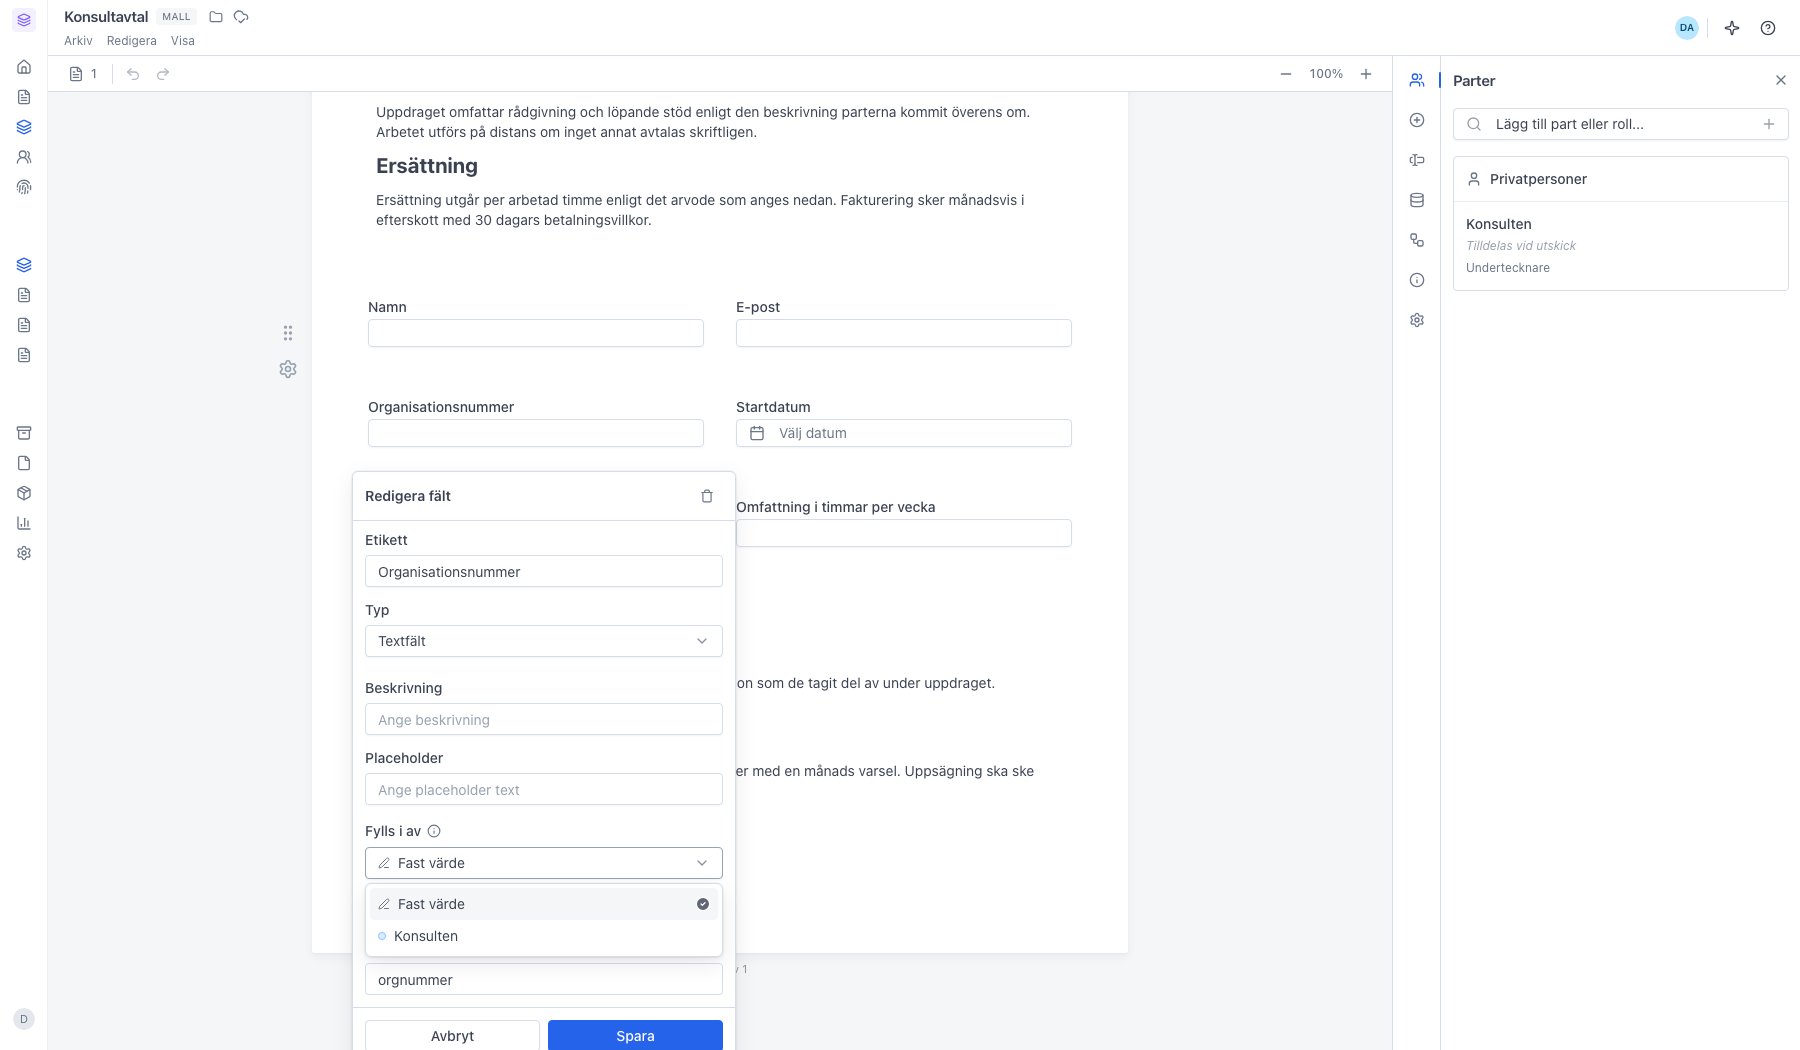Open the statistics chart sidebar icon
The height and width of the screenshot is (1050, 1800).
[x=24, y=523]
